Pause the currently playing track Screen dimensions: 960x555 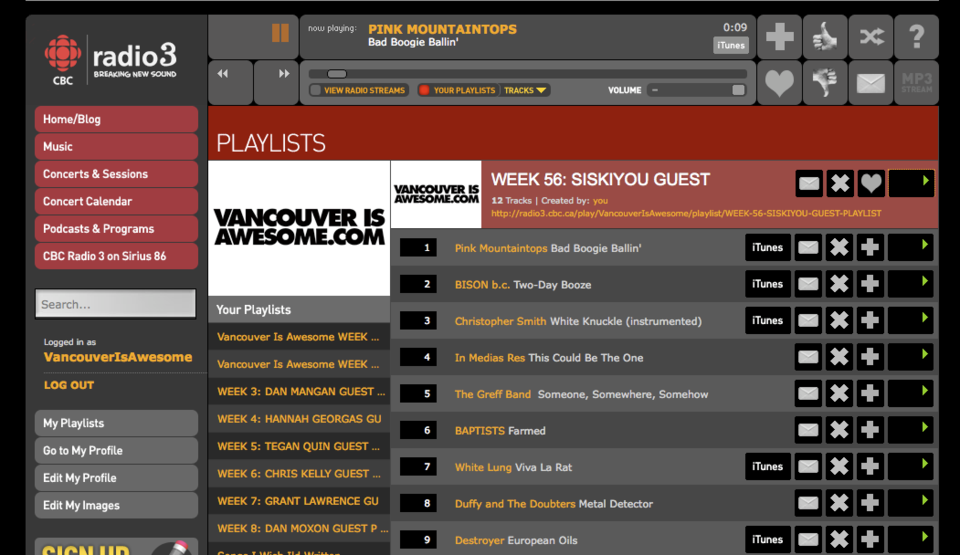click(280, 32)
